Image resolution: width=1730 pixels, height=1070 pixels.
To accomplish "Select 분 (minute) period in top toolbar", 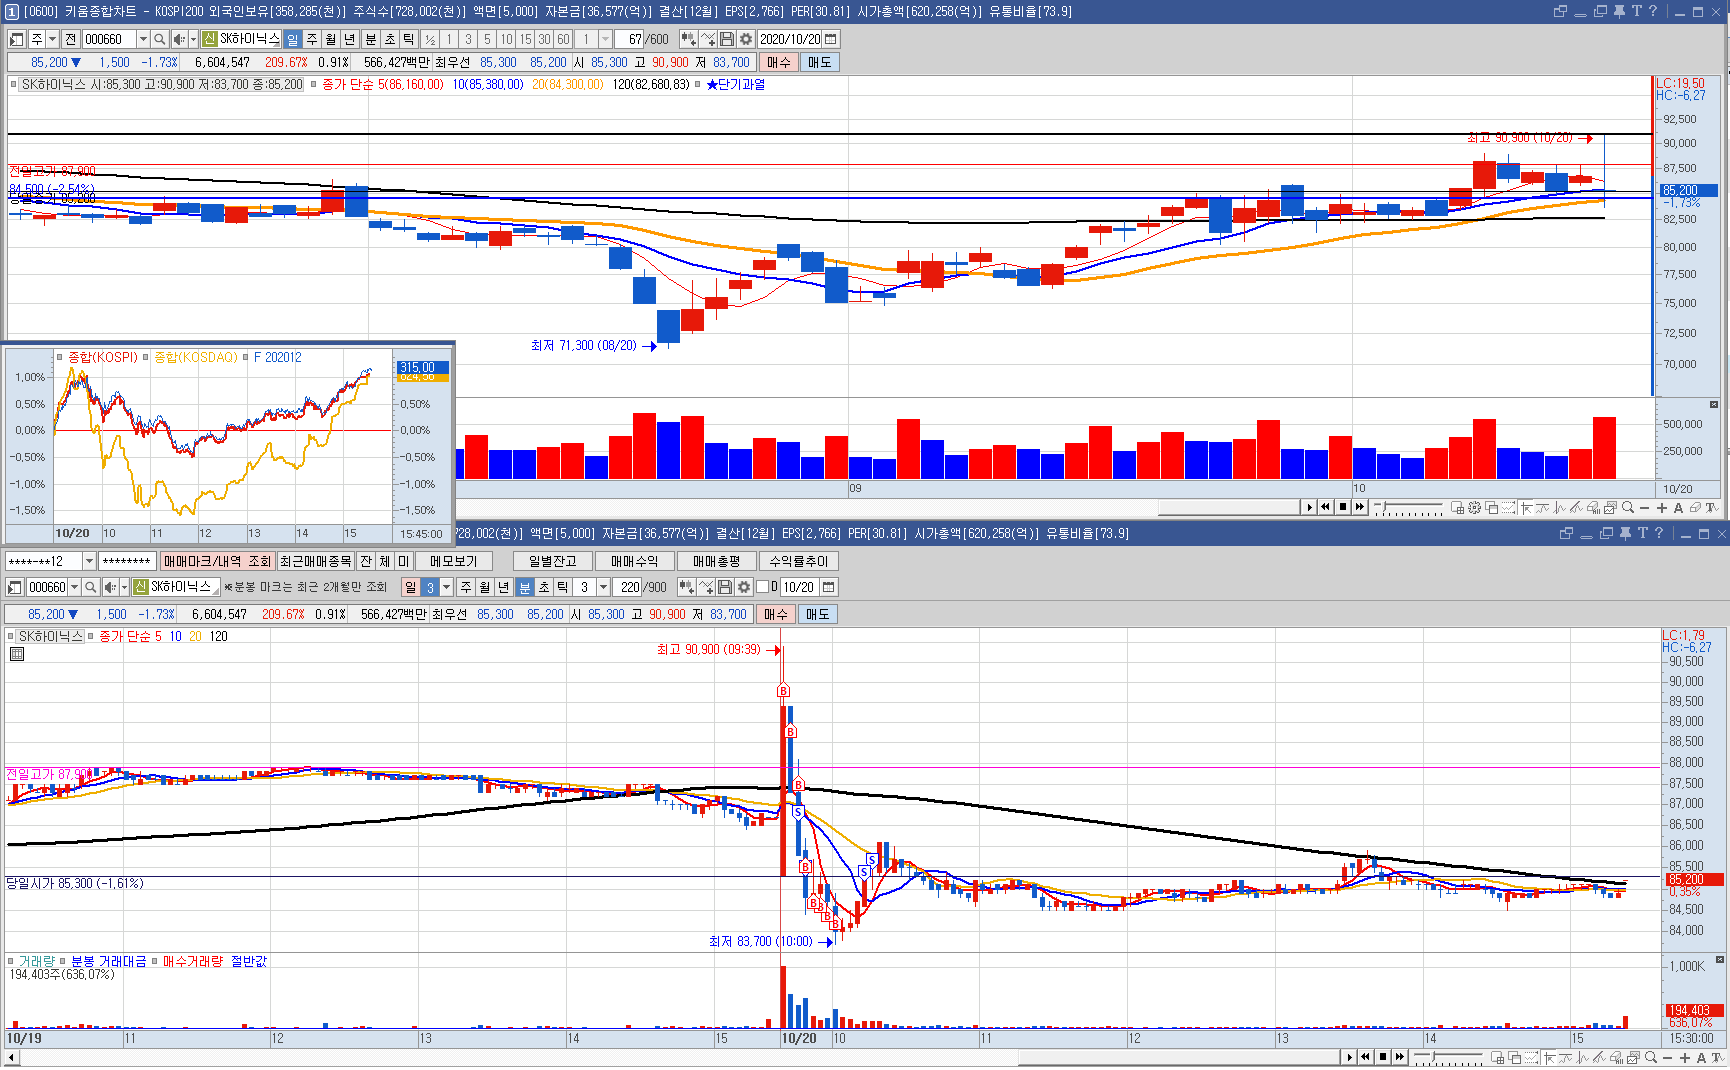I will (370, 39).
